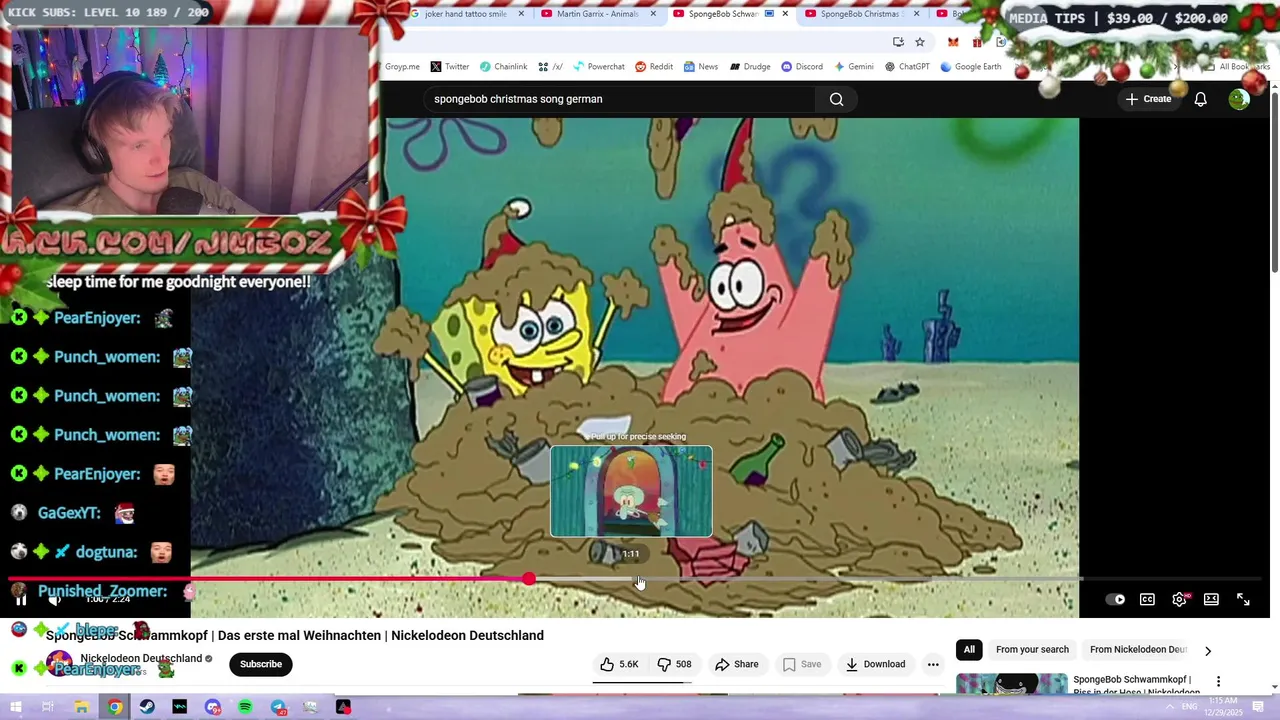
Task: Open options for the suggested SpongeBob video
Action: click(x=1218, y=681)
